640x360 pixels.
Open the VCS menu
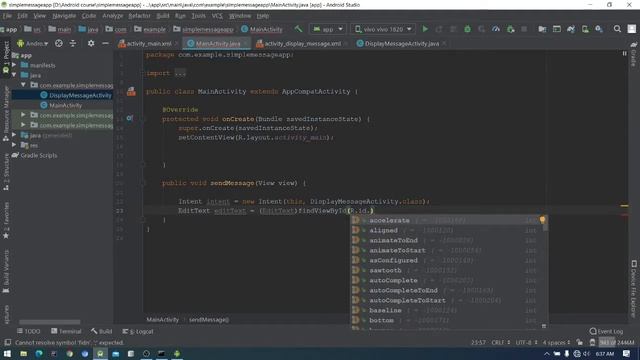[217, 16]
